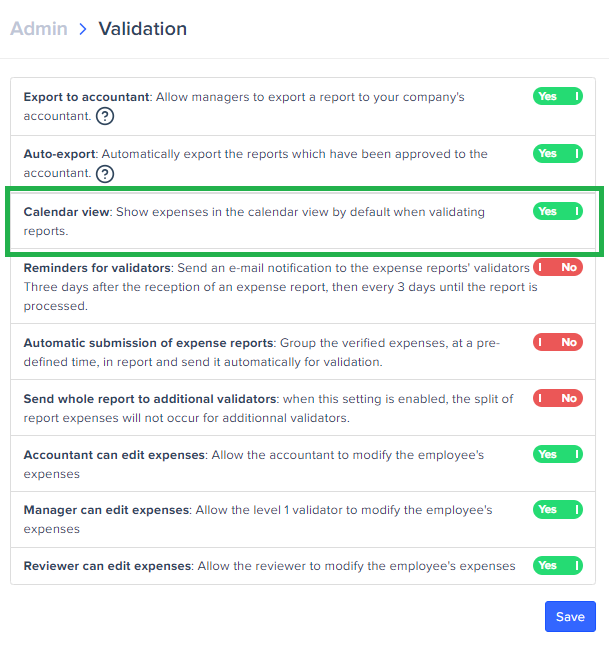The width and height of the screenshot is (616, 659).
Task: Enable Send whole report to additional validators
Action: pyautogui.click(x=557, y=398)
